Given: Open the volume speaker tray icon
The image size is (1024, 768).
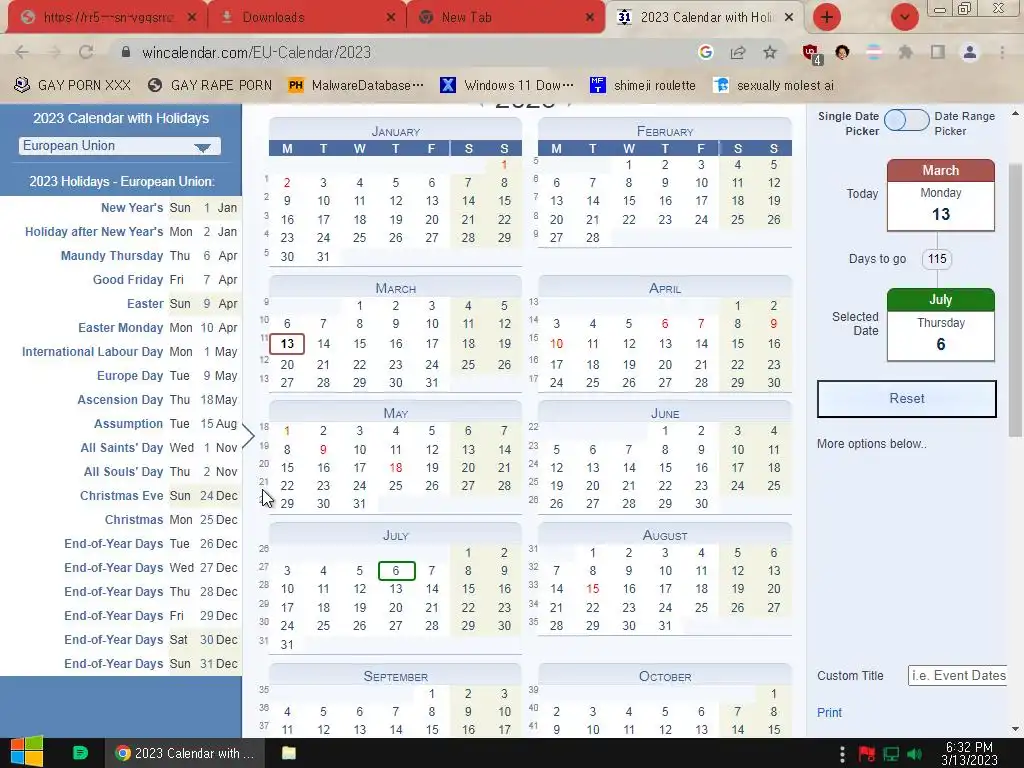Looking at the screenshot, I should (x=914, y=754).
